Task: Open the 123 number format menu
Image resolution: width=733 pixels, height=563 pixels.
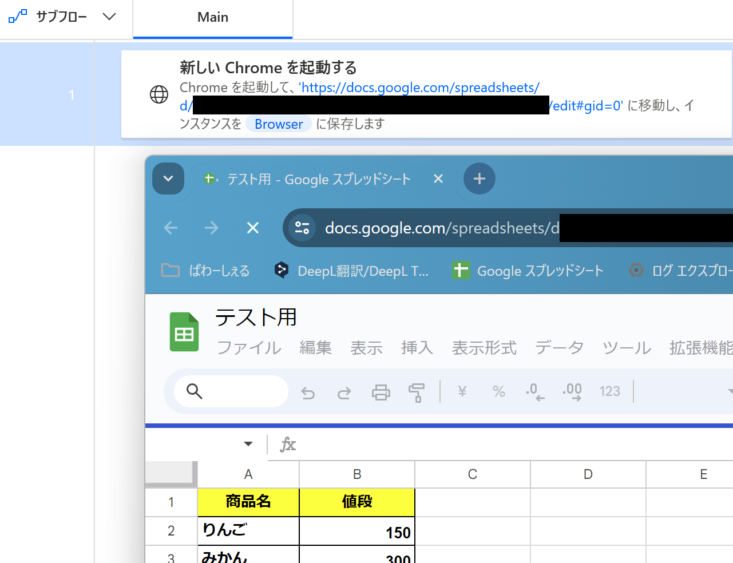Action: (610, 391)
